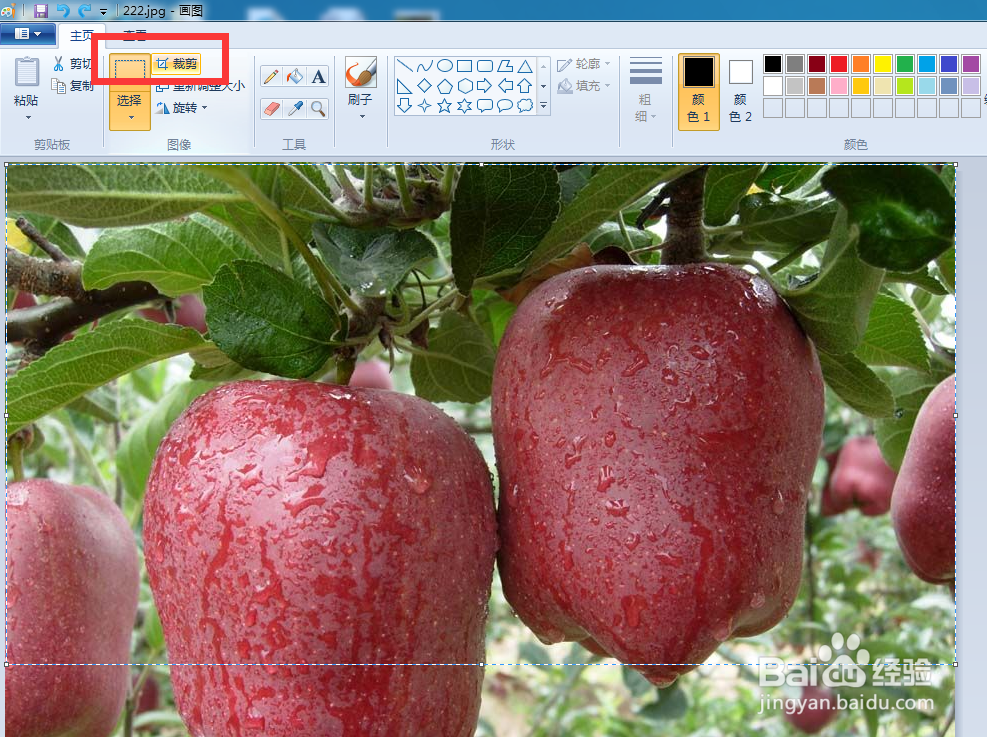
Task: Choose the purple palette swatch
Action: [x=971, y=64]
